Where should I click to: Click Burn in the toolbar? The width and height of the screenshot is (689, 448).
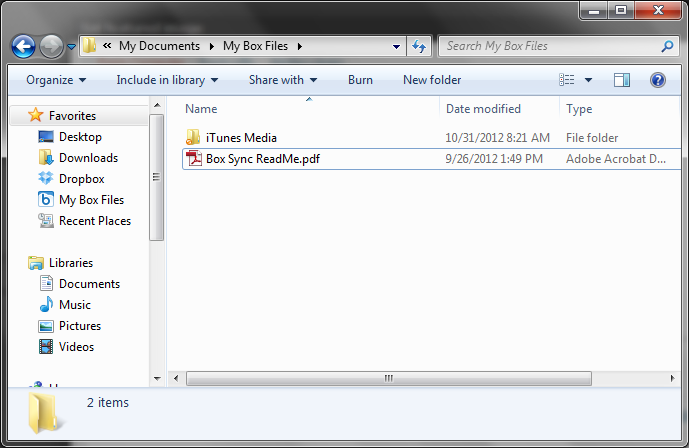(360, 80)
